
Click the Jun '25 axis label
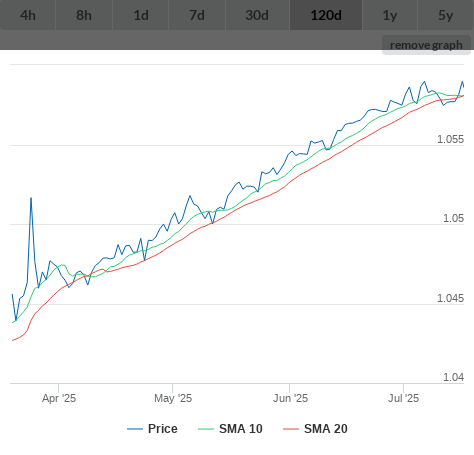coord(290,398)
